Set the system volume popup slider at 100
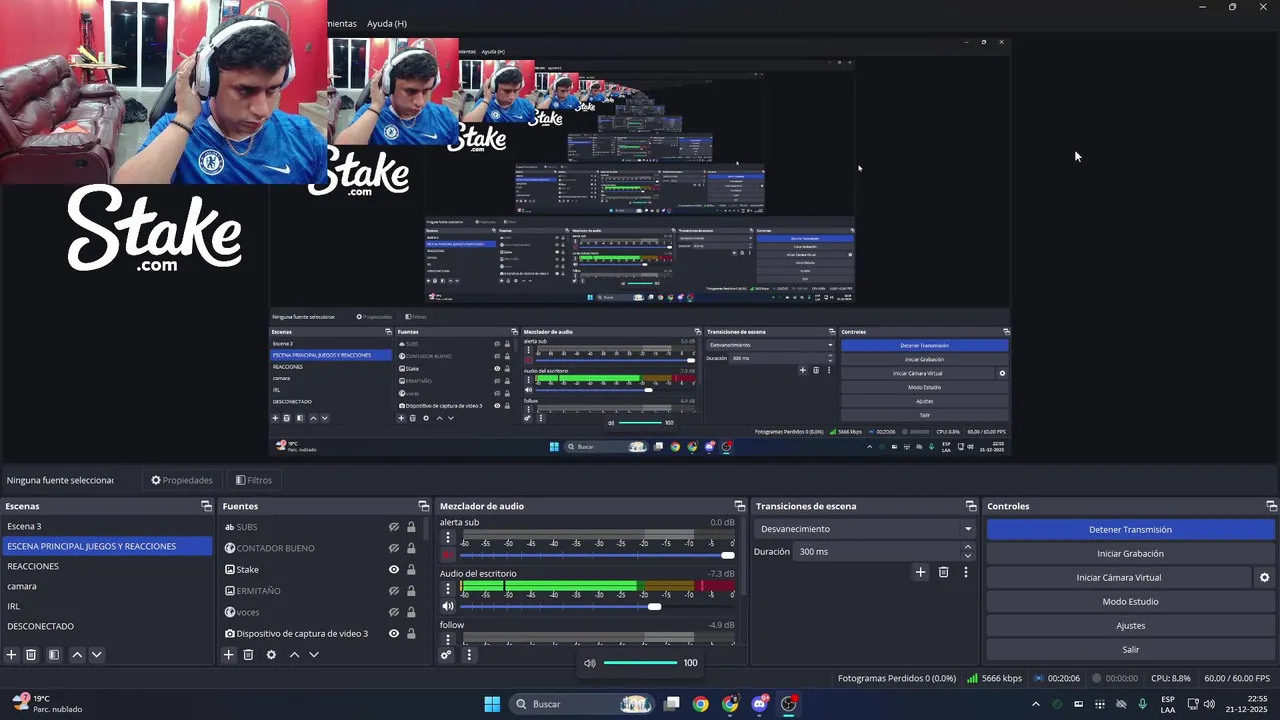Viewport: 1280px width, 720px height. [641, 662]
